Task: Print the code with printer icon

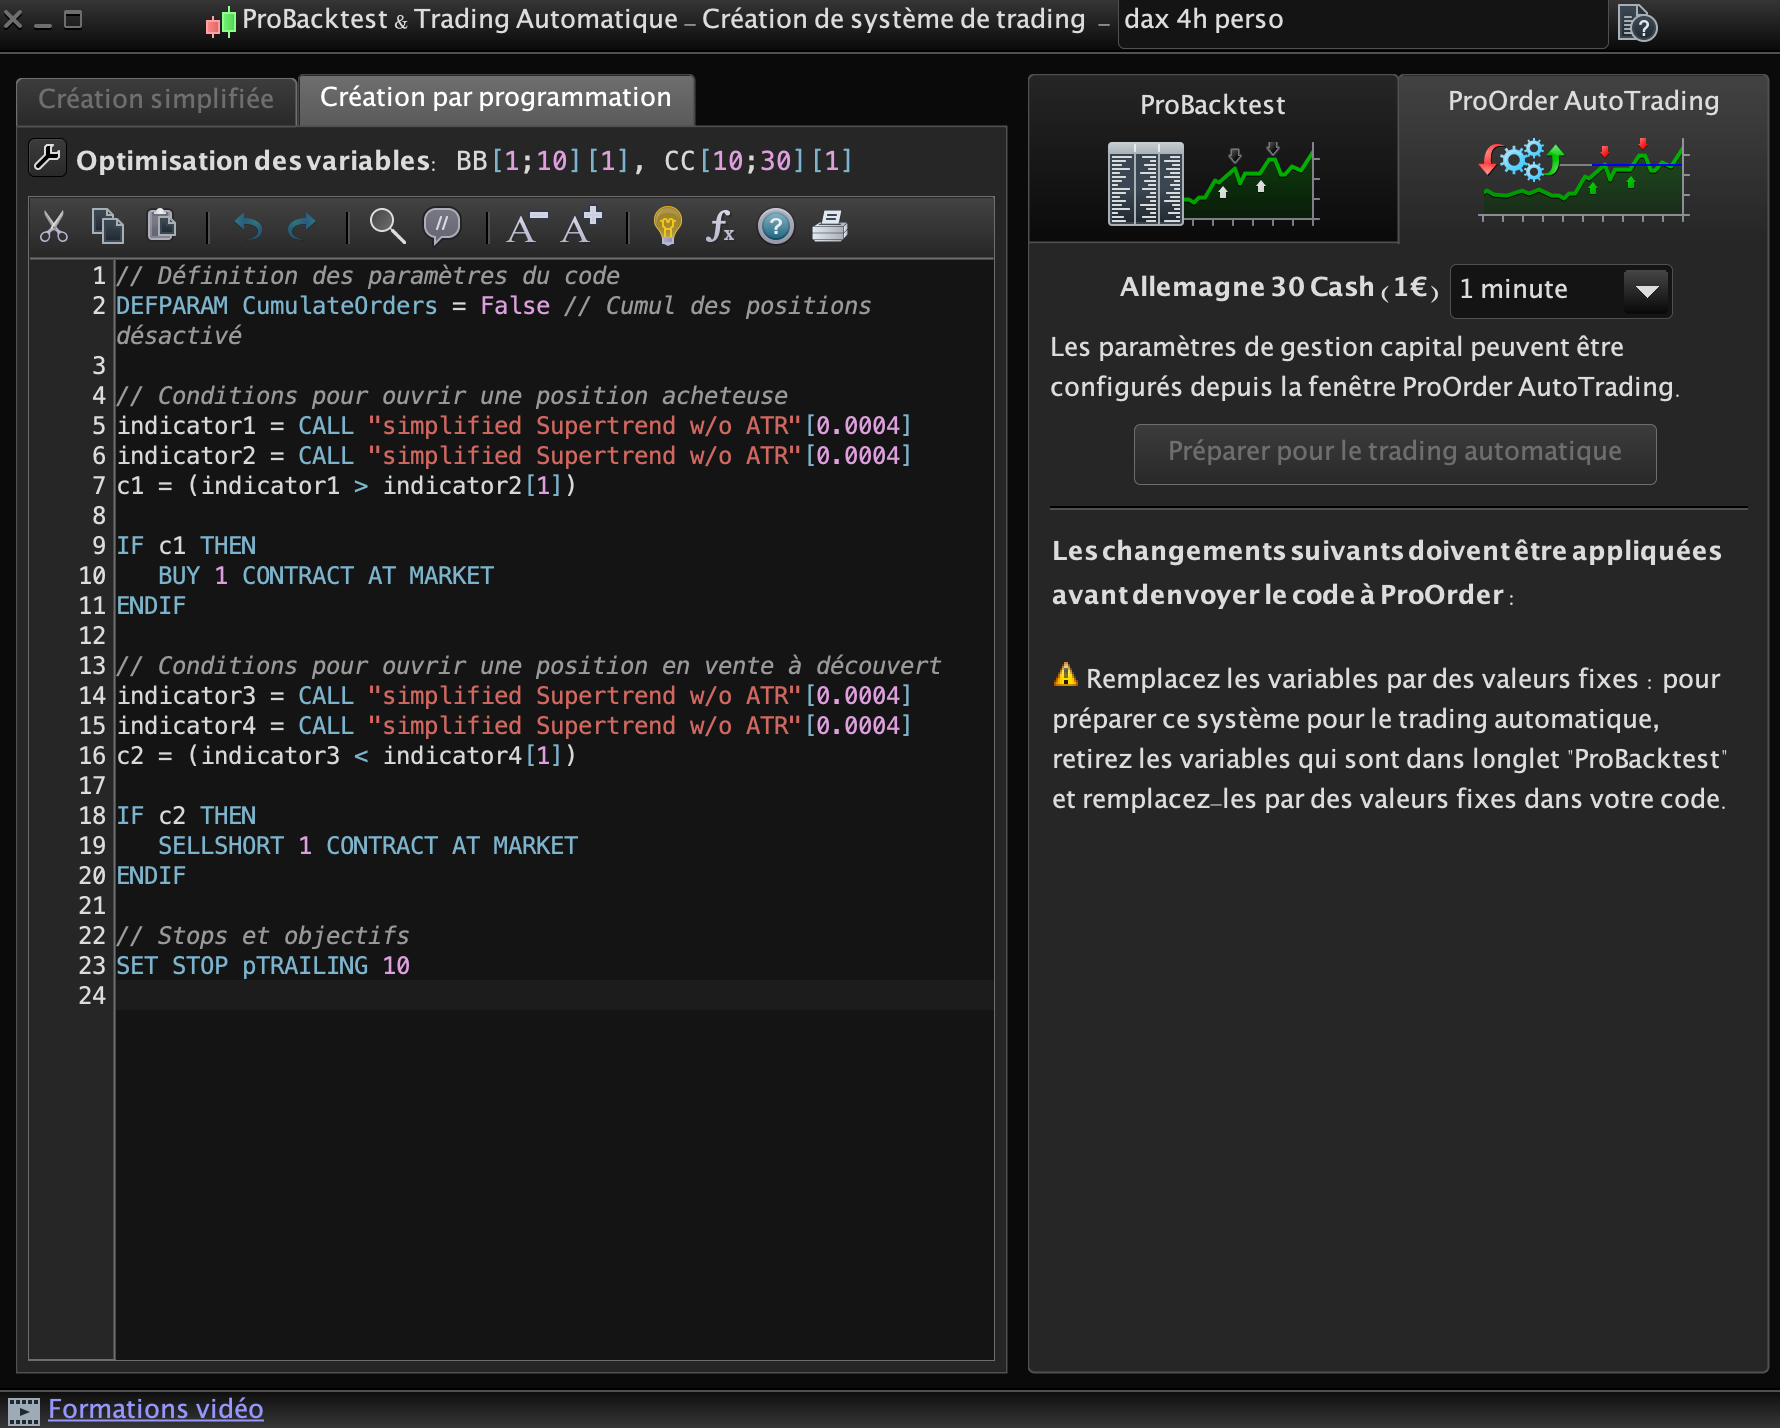Action: click(829, 227)
